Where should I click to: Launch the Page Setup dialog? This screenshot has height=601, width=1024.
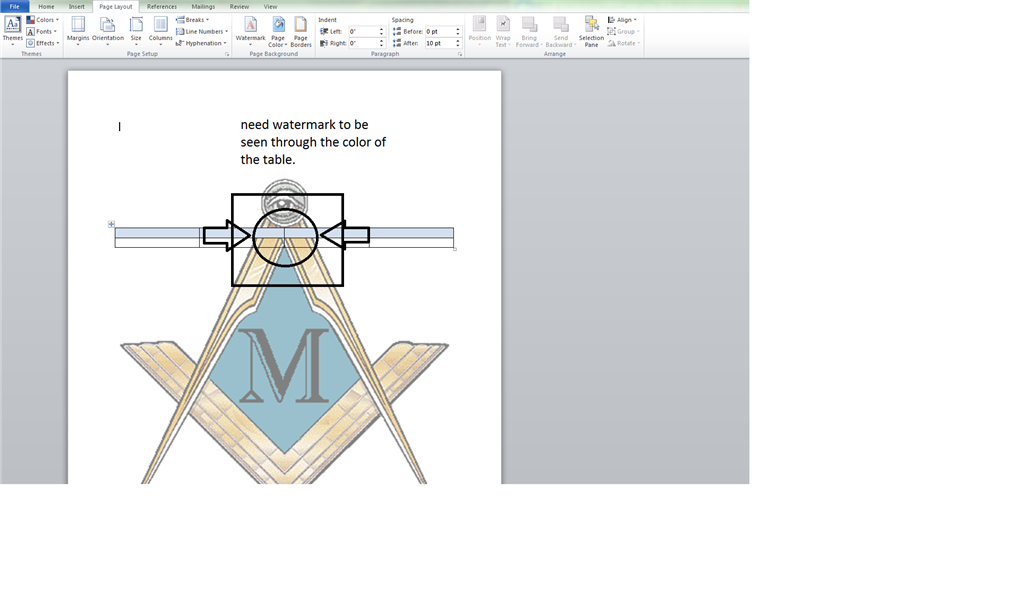coord(227,54)
